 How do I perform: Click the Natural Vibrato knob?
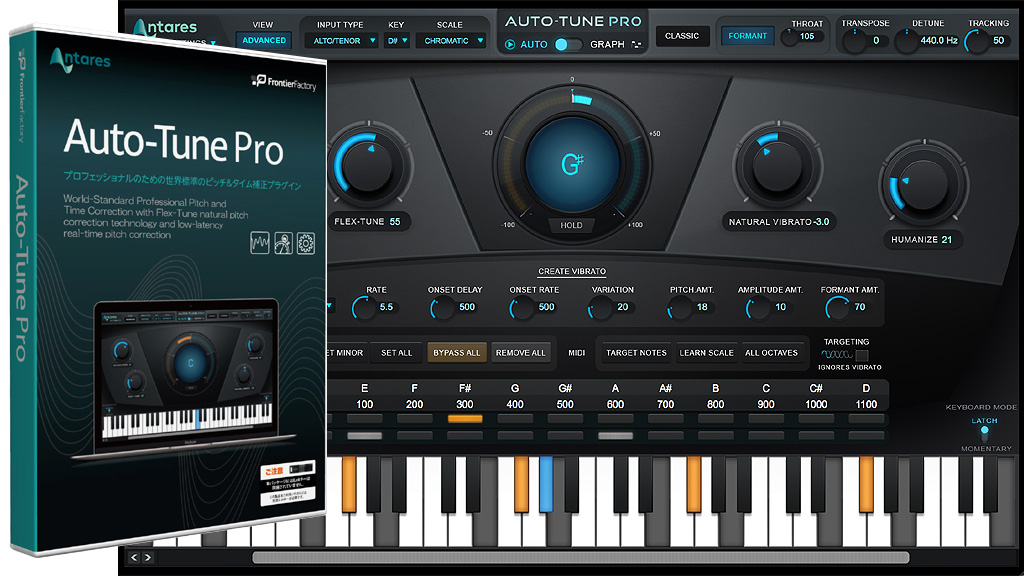pos(777,165)
